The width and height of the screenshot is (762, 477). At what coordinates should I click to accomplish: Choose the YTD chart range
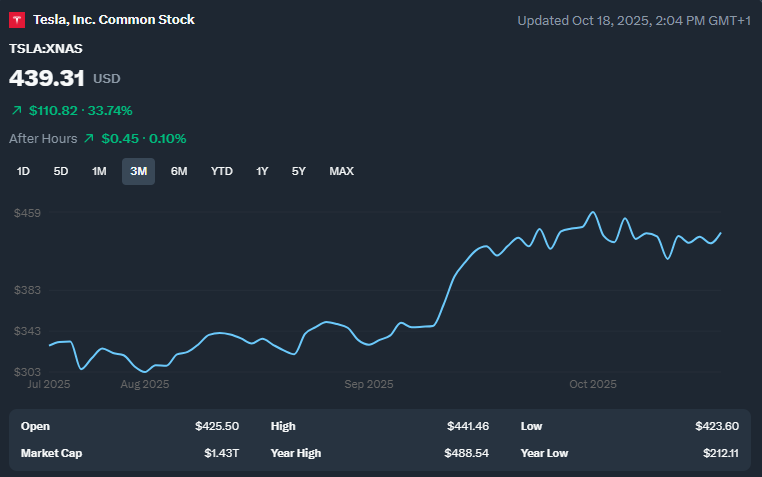pos(222,171)
